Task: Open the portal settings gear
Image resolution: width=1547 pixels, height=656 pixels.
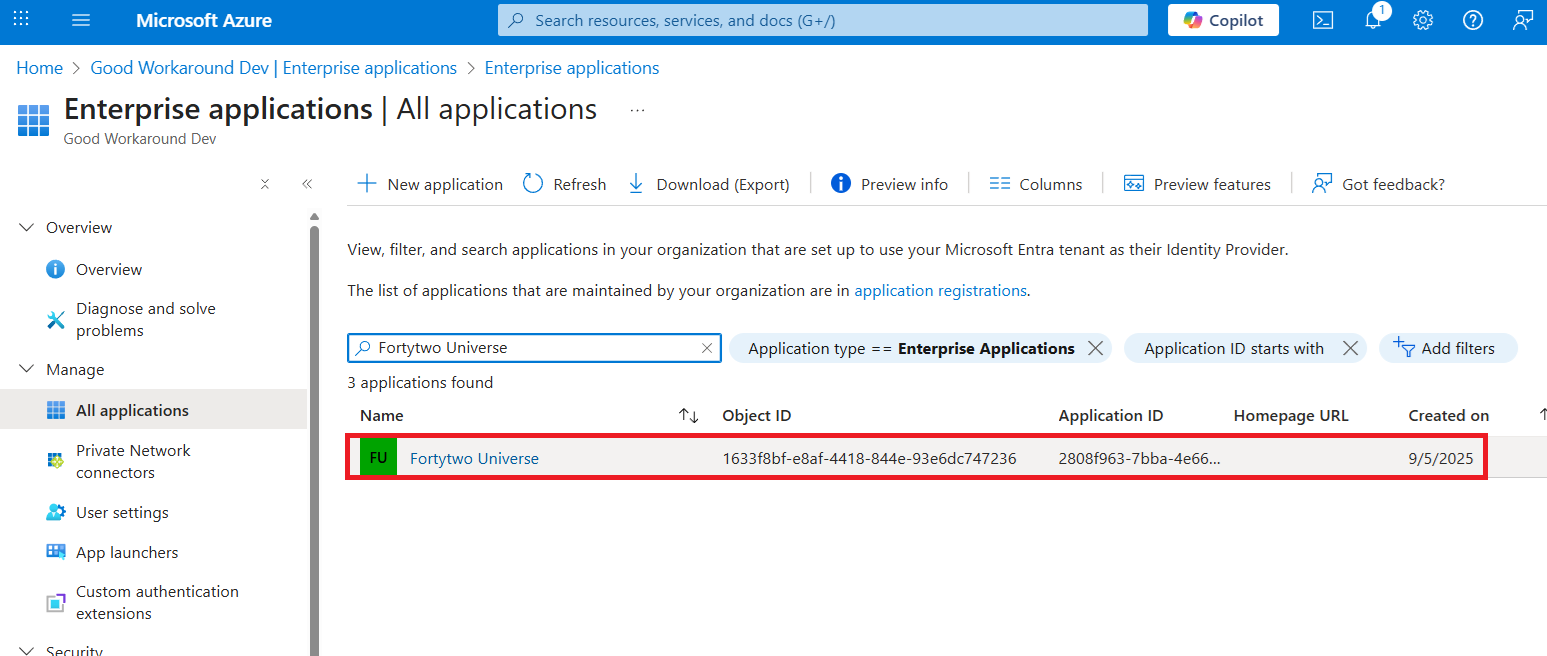Action: [1423, 20]
